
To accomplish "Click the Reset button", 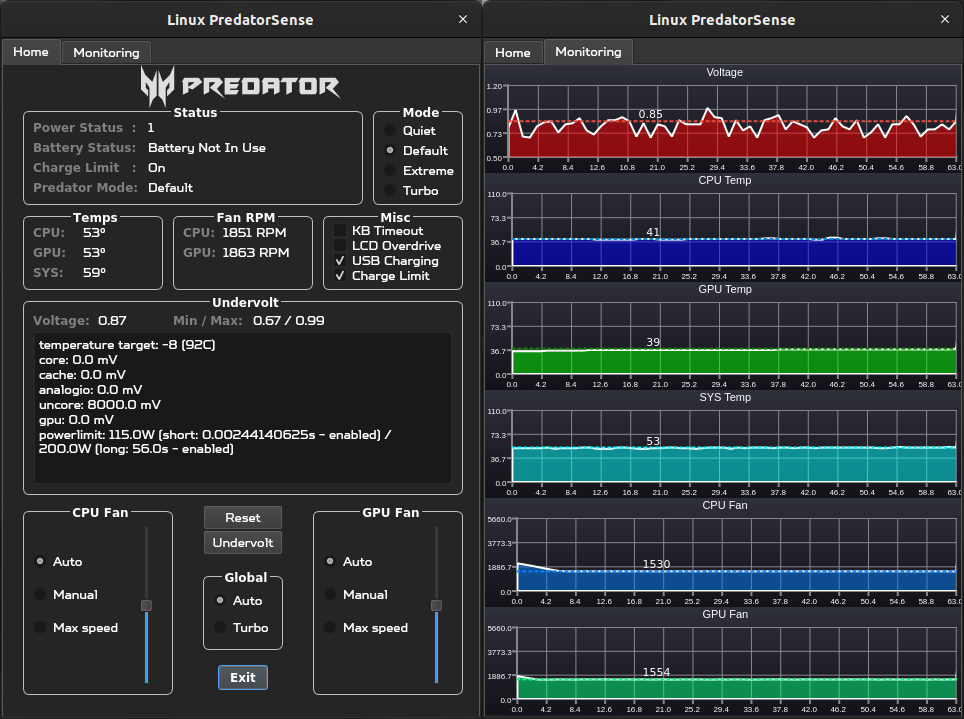I will click(243, 518).
